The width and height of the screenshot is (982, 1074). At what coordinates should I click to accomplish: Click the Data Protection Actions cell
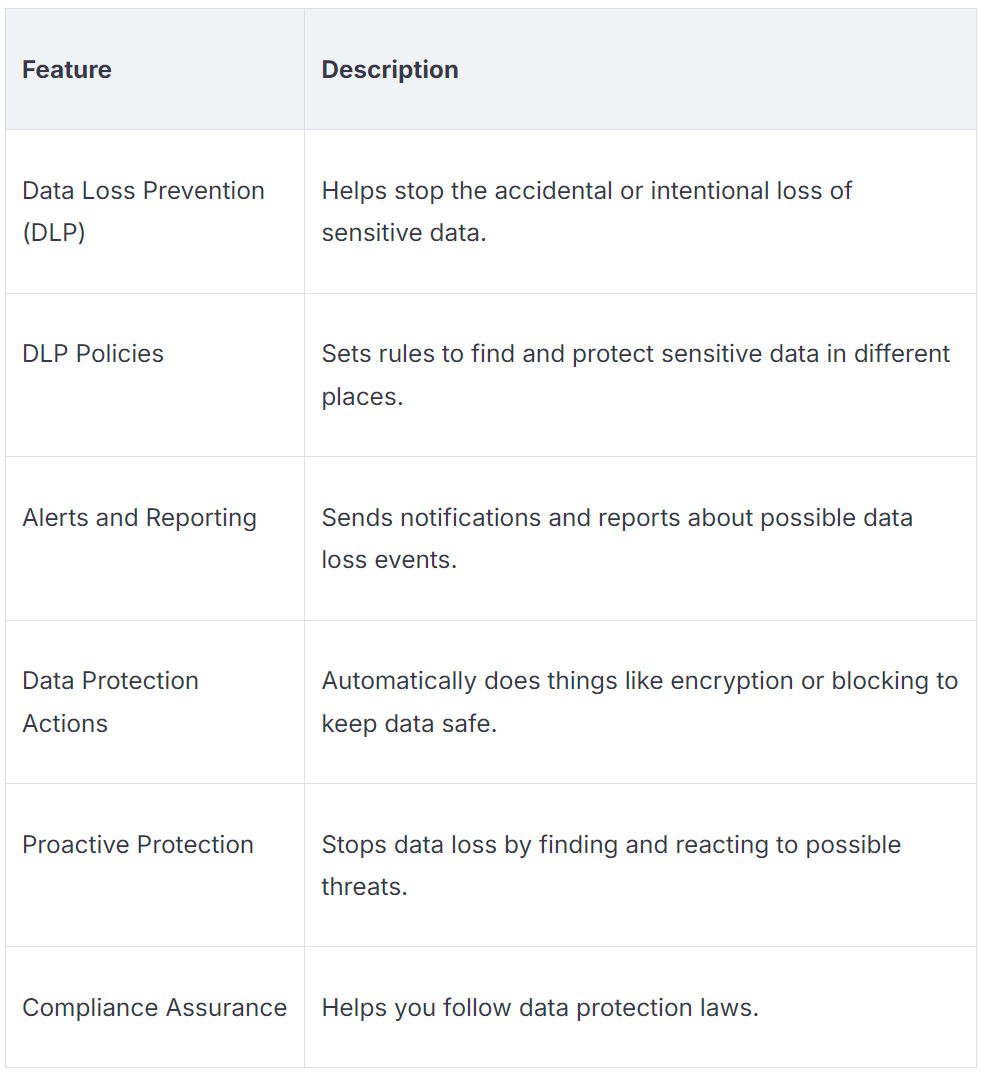click(x=110, y=701)
